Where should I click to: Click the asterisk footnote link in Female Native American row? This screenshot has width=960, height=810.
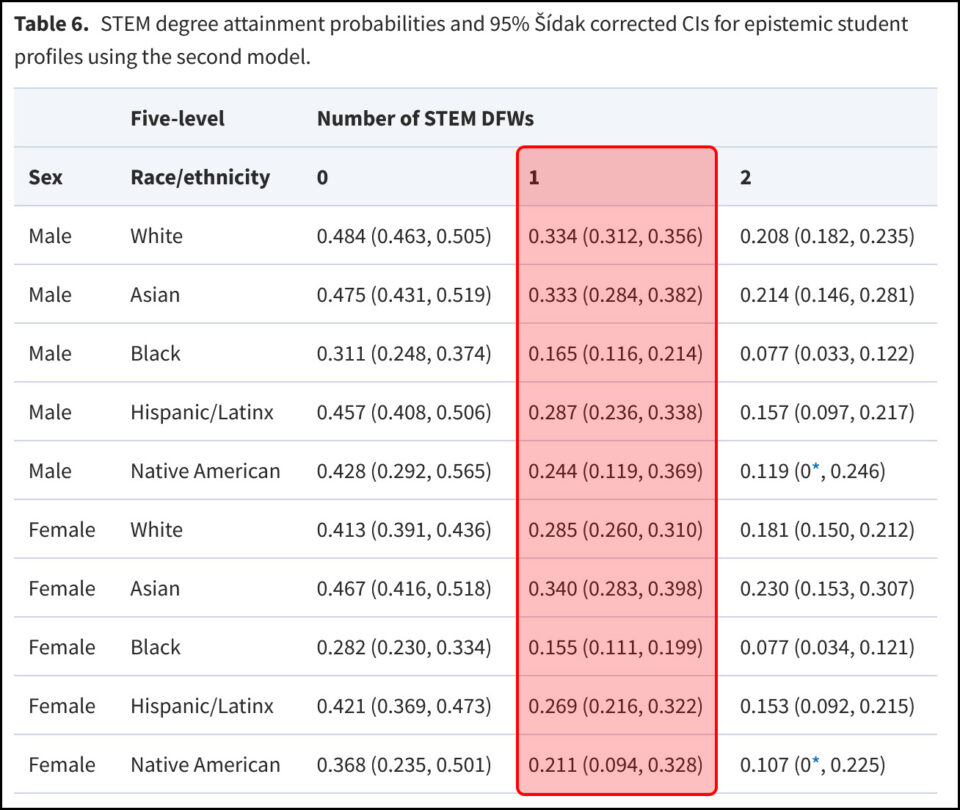pos(816,761)
